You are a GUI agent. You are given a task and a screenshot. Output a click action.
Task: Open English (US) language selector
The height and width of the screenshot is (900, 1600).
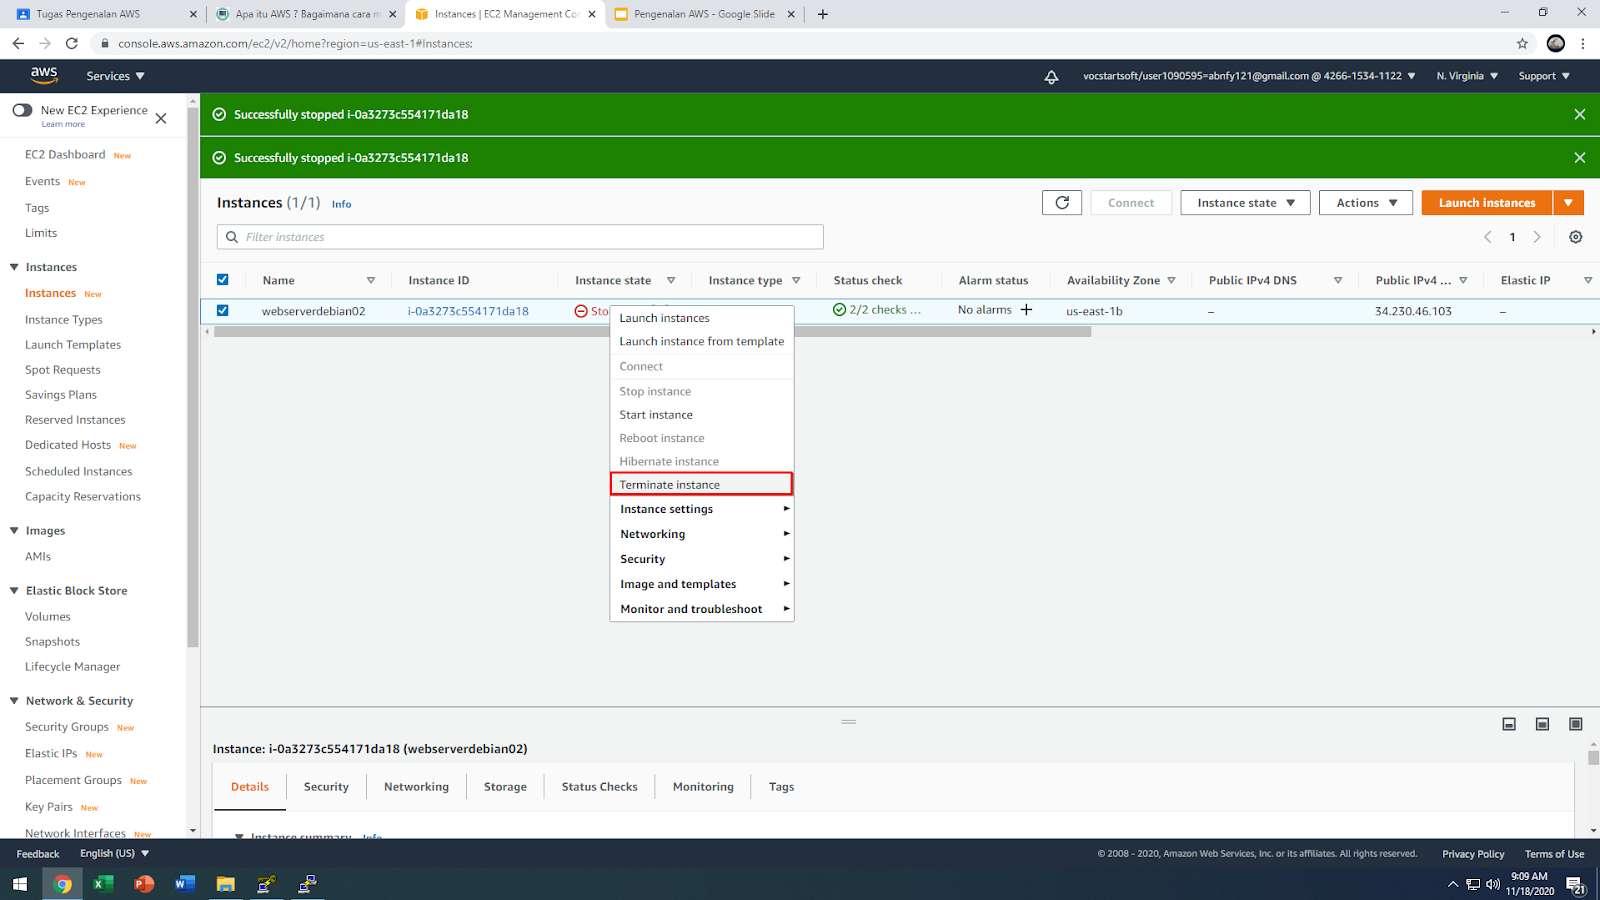tap(114, 853)
